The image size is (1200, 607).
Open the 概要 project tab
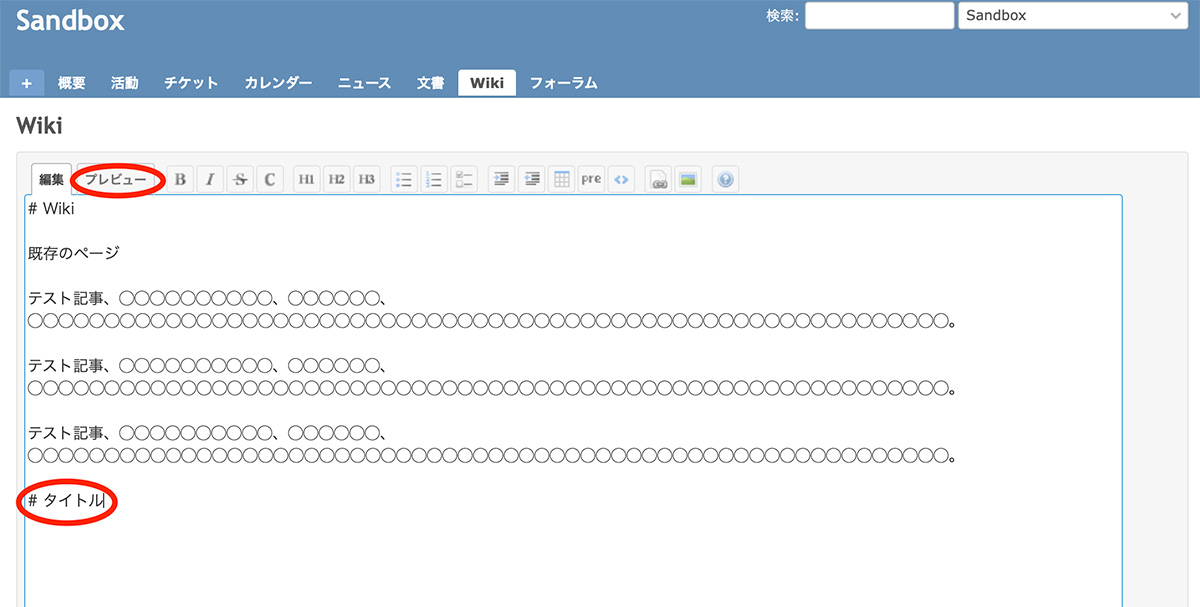coord(72,83)
